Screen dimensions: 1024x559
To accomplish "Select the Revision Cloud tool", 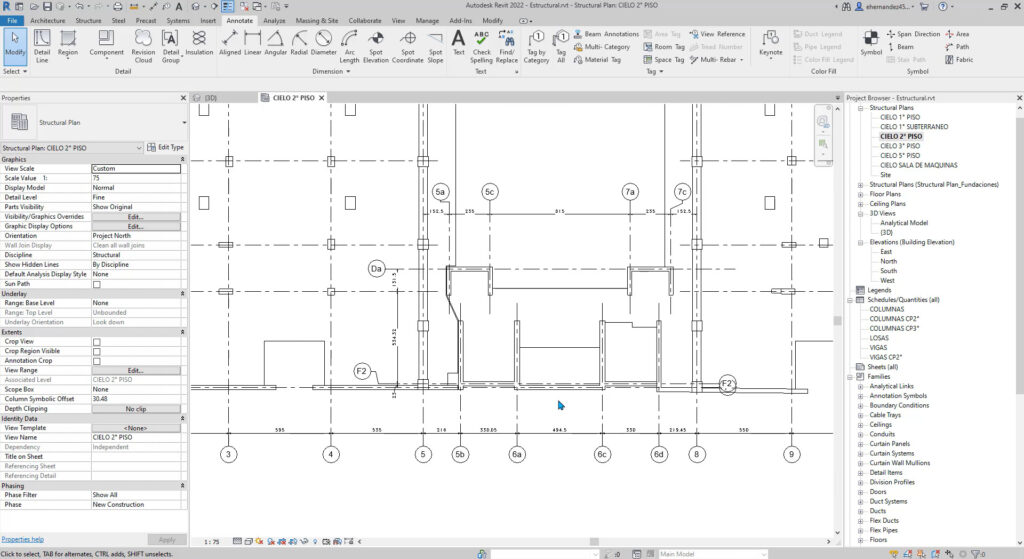I will [x=143, y=43].
